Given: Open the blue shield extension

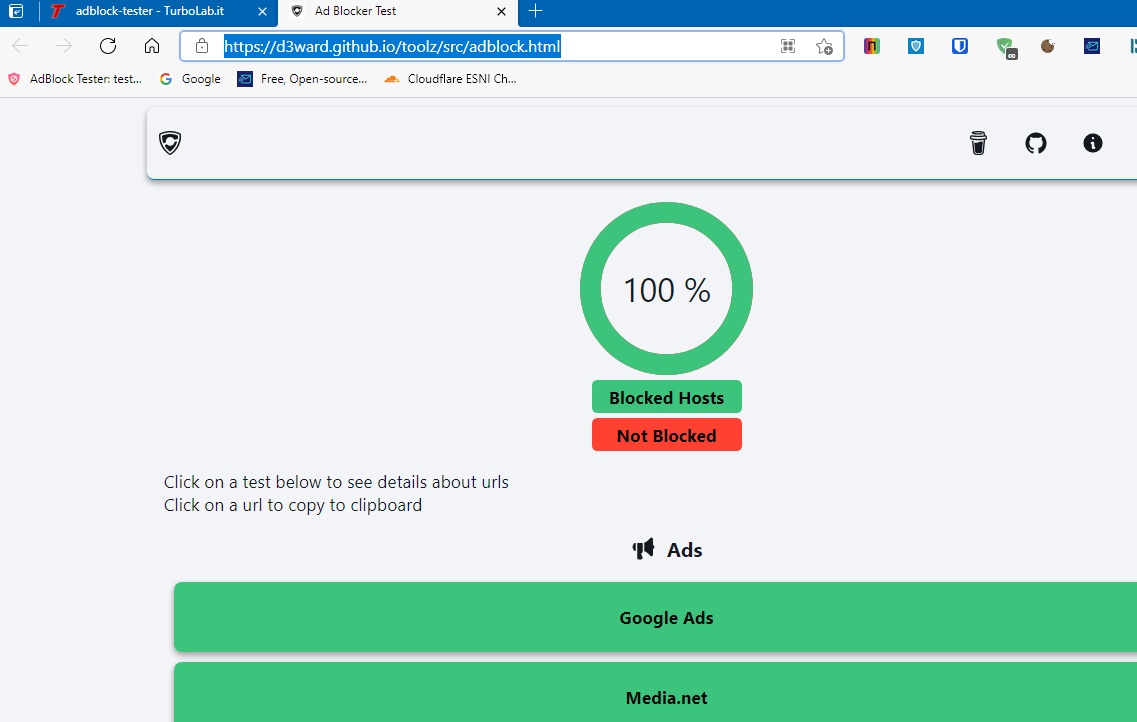Looking at the screenshot, I should coord(916,46).
